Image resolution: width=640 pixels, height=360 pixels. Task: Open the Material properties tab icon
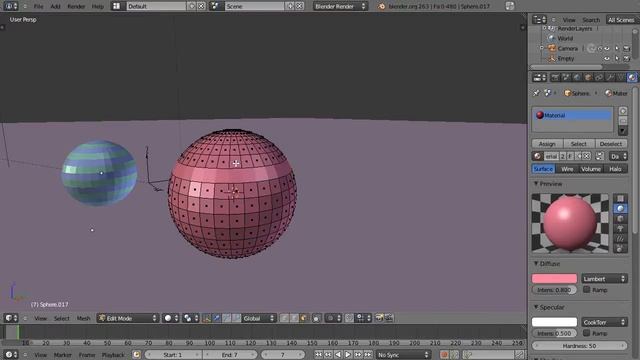pyautogui.click(x=632, y=78)
